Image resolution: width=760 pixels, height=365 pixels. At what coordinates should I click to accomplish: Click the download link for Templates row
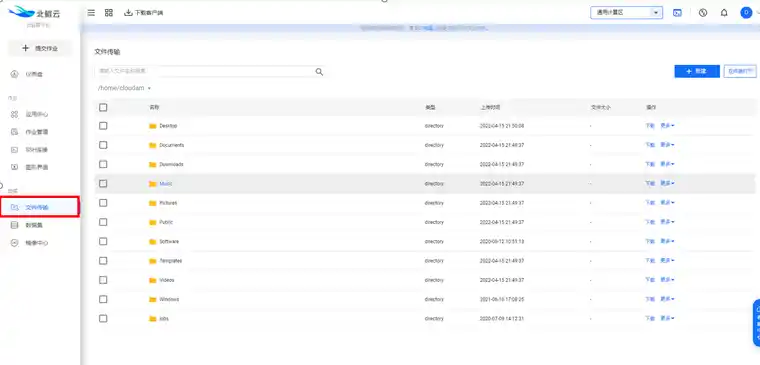[x=650, y=261]
